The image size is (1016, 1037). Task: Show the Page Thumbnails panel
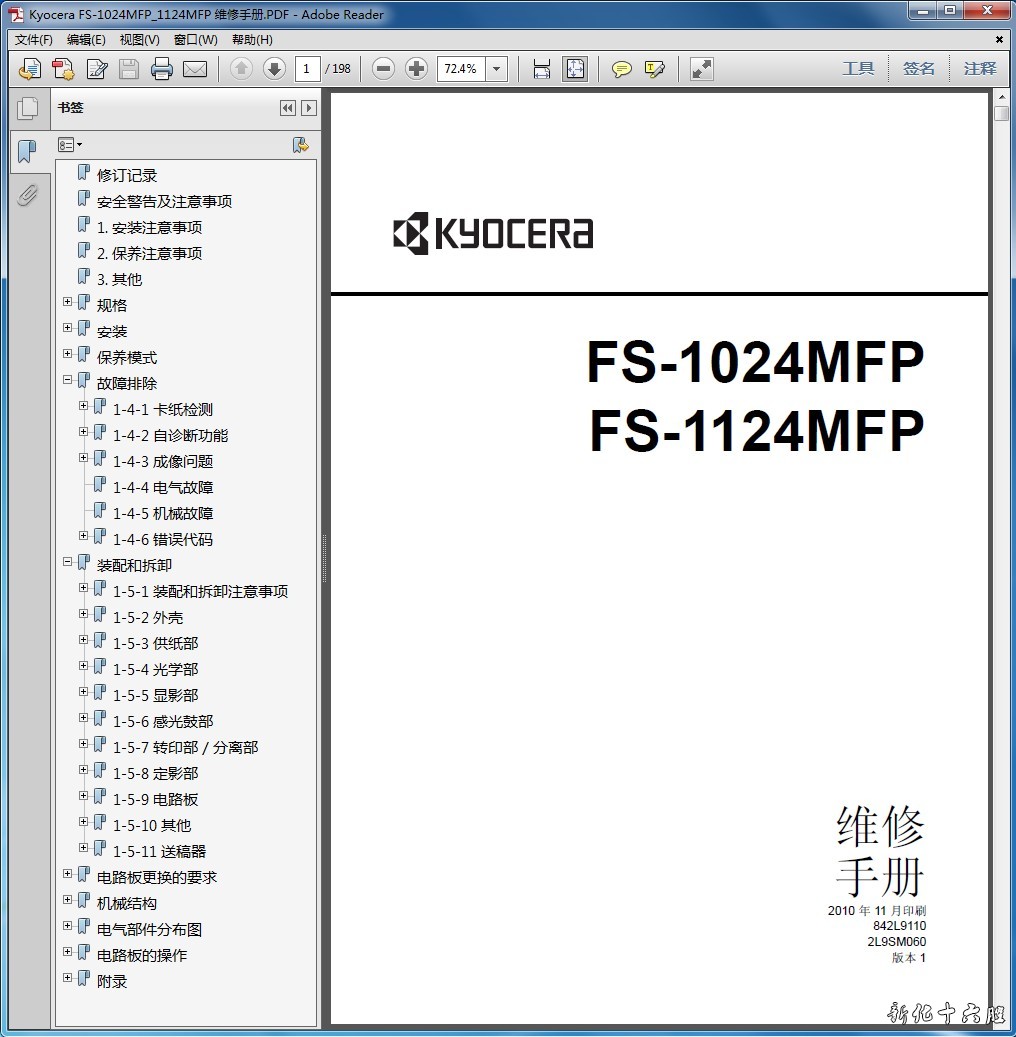27,108
